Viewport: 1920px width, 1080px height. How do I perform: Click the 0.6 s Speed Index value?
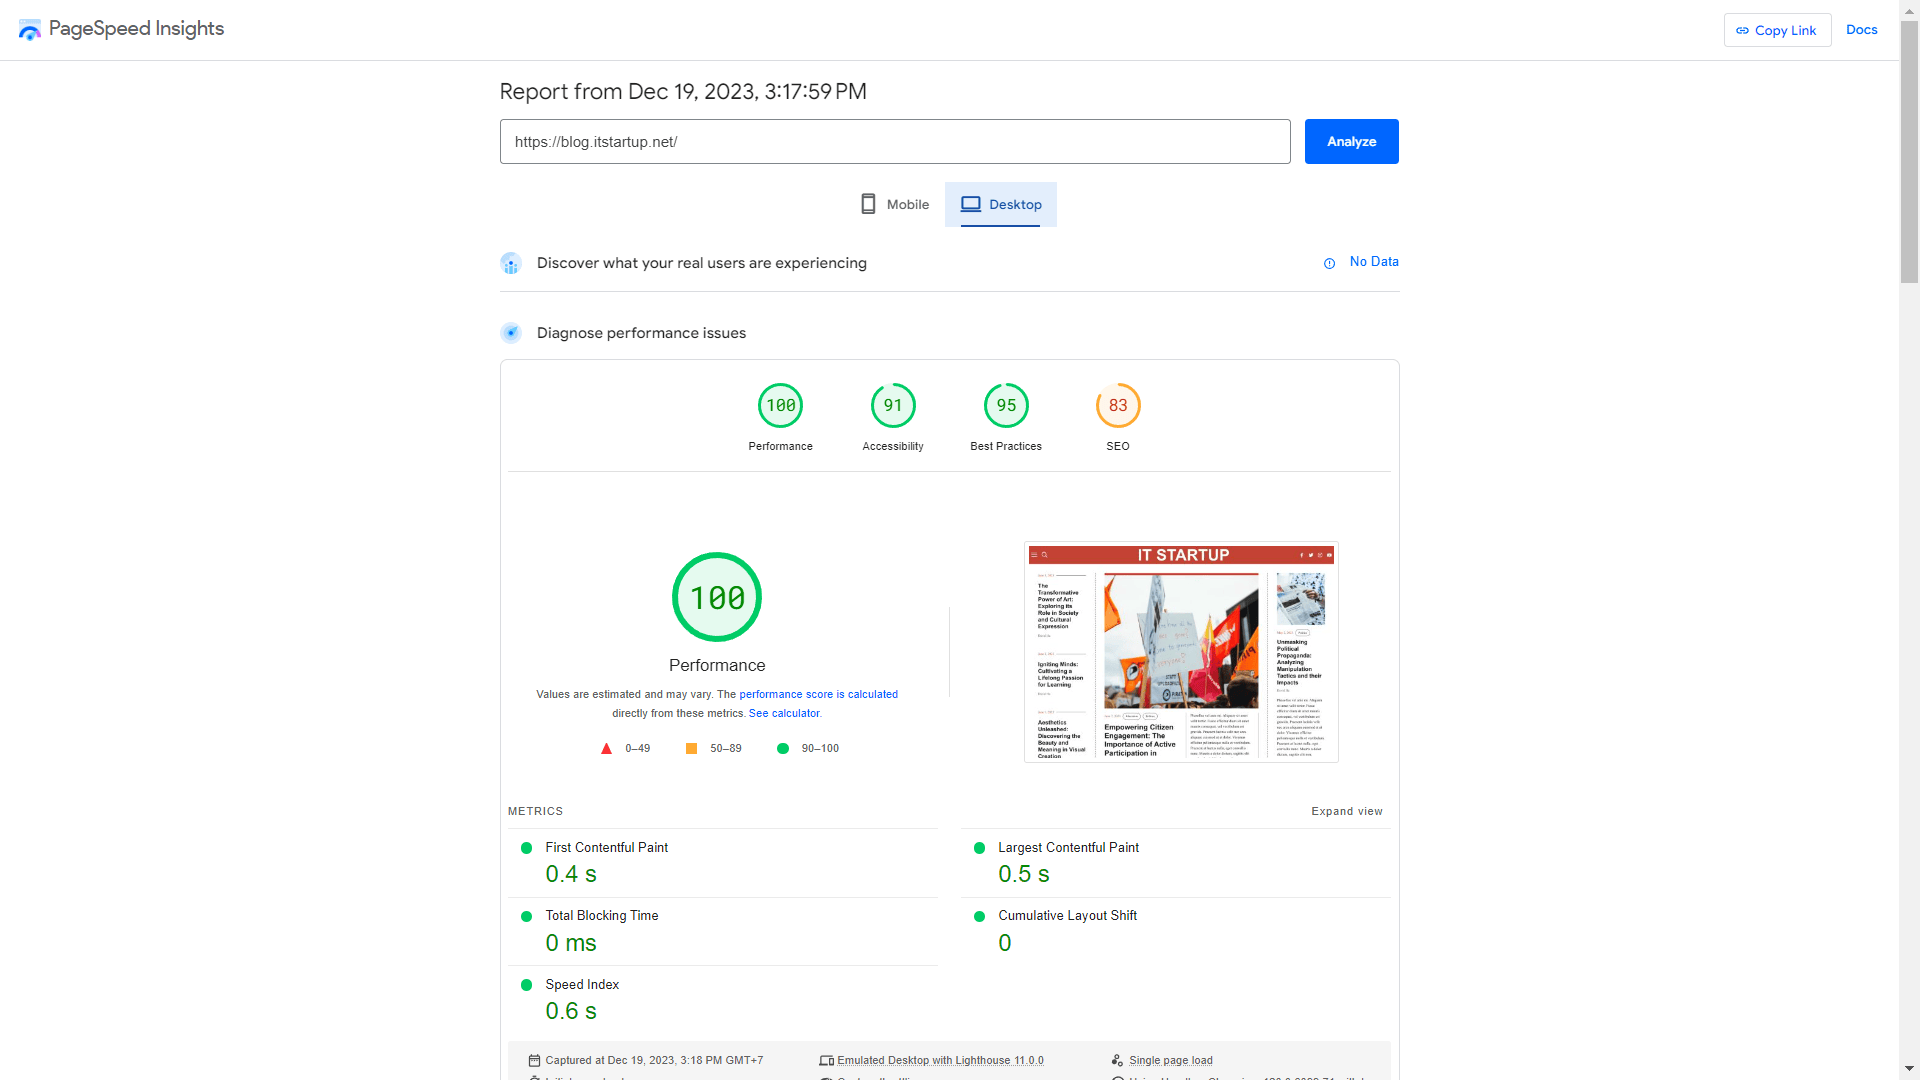tap(571, 1011)
